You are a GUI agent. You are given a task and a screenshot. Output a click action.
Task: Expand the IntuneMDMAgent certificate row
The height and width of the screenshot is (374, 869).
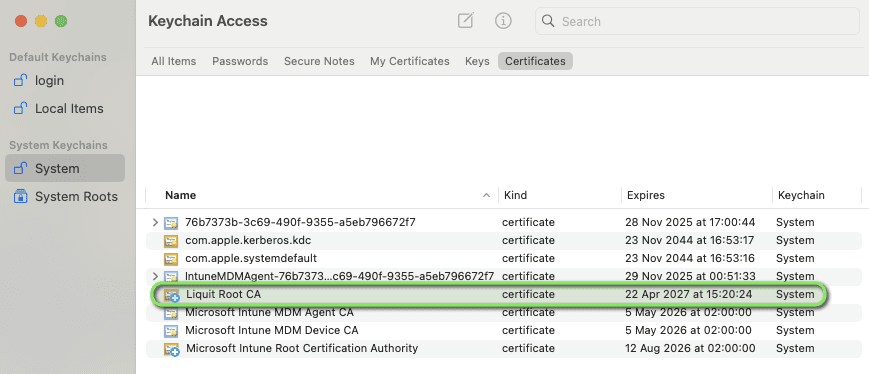click(155, 276)
